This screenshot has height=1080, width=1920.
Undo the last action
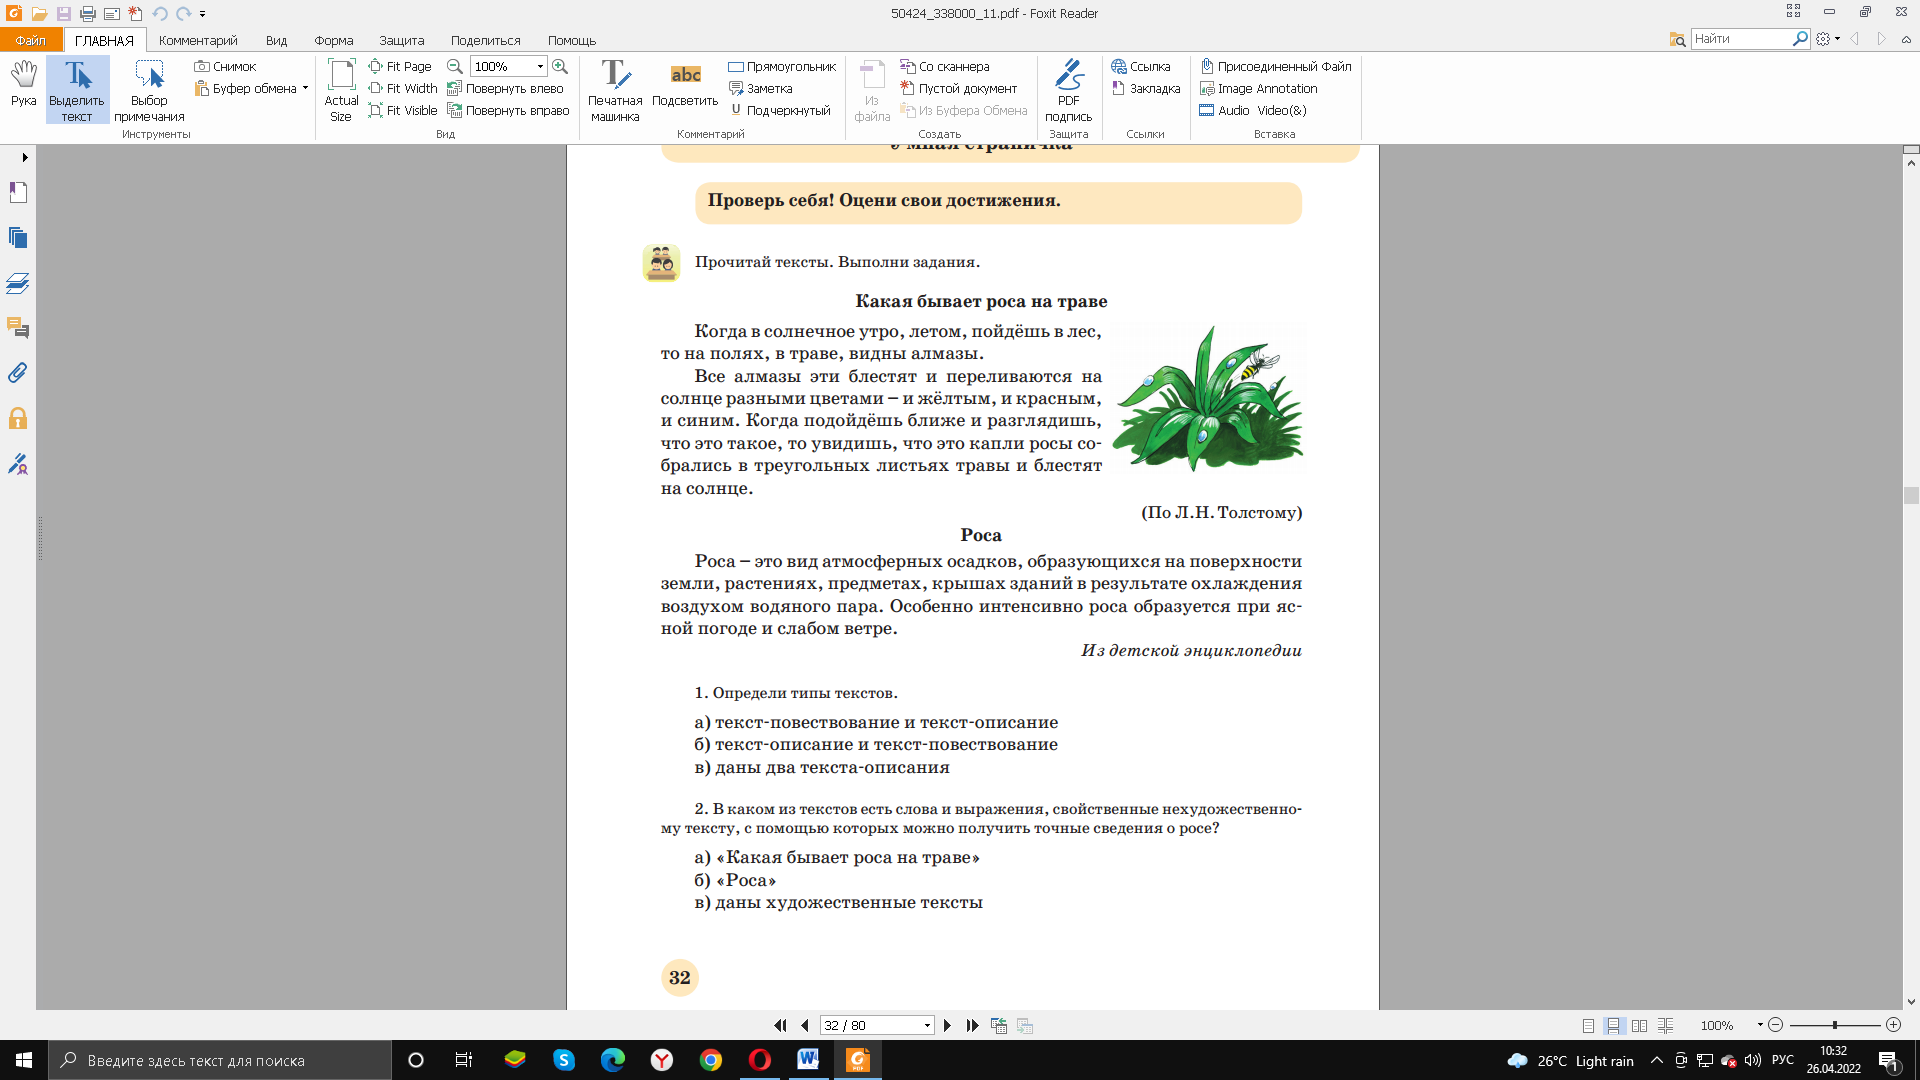160,14
